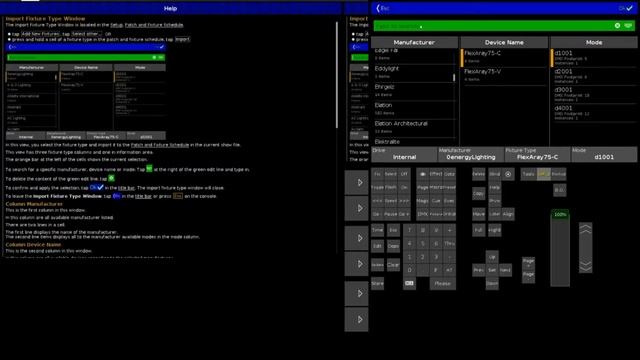640x360 pixels.
Task: Tap numeric key 0
Action: pyautogui.click(x=409, y=270)
